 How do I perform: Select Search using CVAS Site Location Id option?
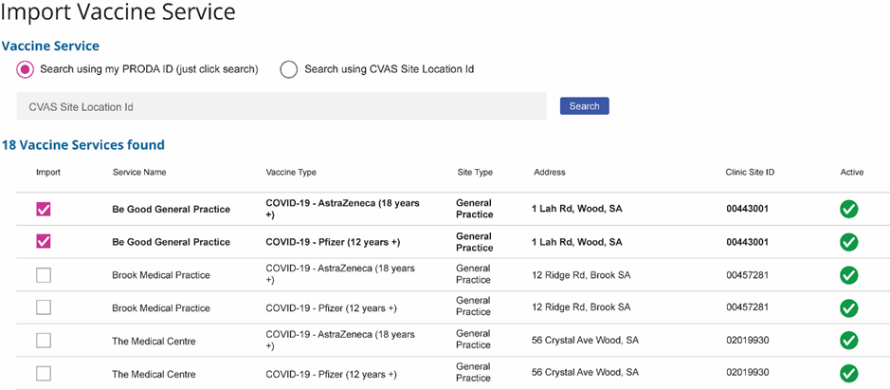289,69
